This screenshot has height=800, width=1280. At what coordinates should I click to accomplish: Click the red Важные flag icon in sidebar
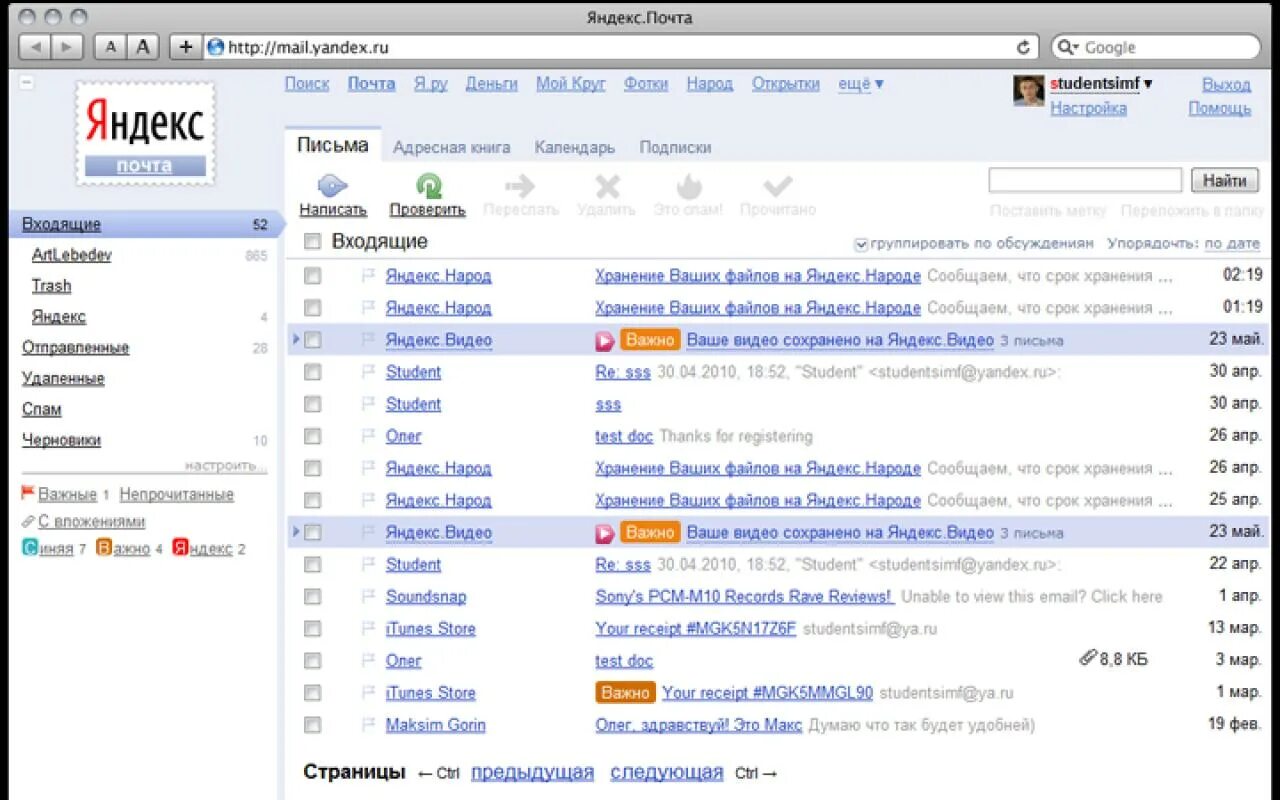pyautogui.click(x=28, y=493)
